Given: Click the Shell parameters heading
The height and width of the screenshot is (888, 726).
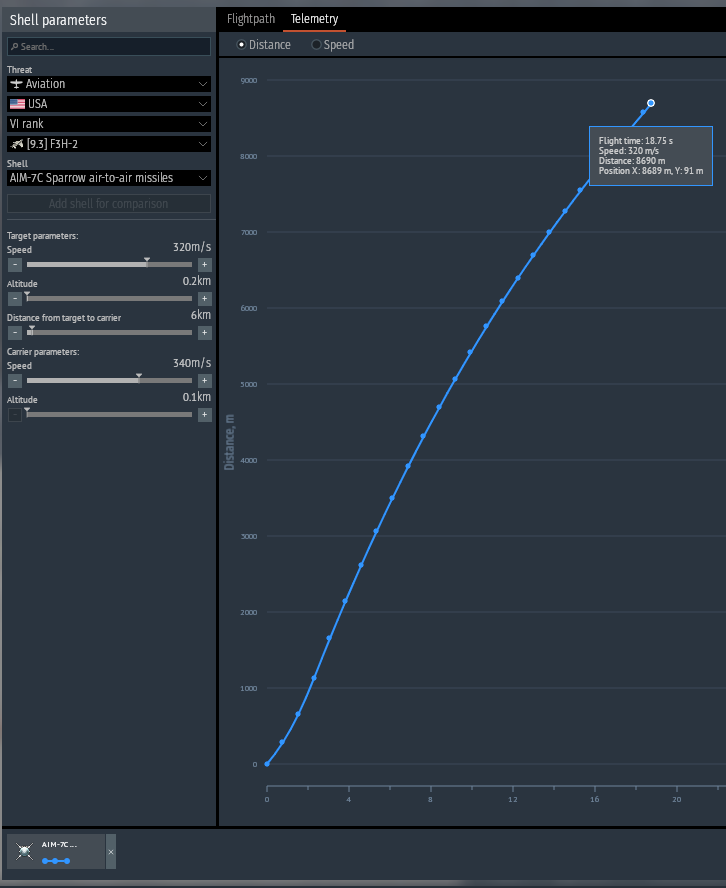Looking at the screenshot, I should click(58, 20).
